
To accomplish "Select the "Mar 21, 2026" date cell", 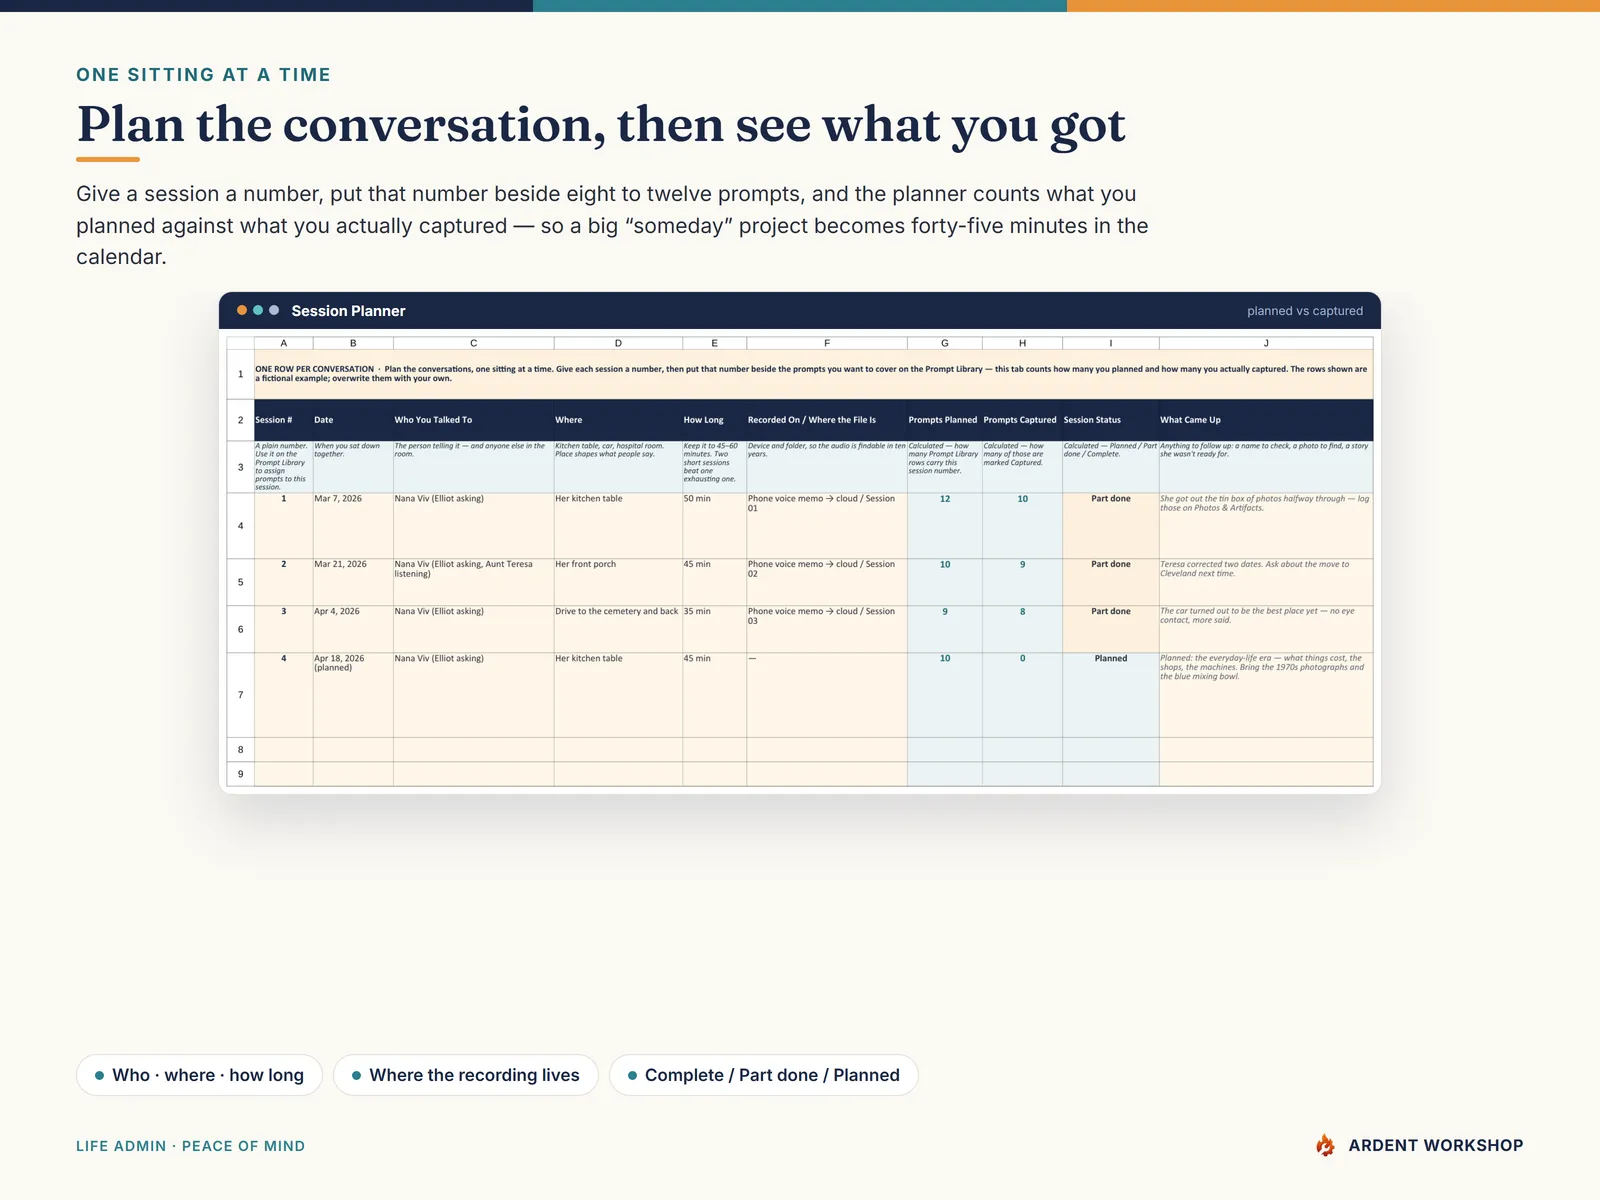I will 353,582.
